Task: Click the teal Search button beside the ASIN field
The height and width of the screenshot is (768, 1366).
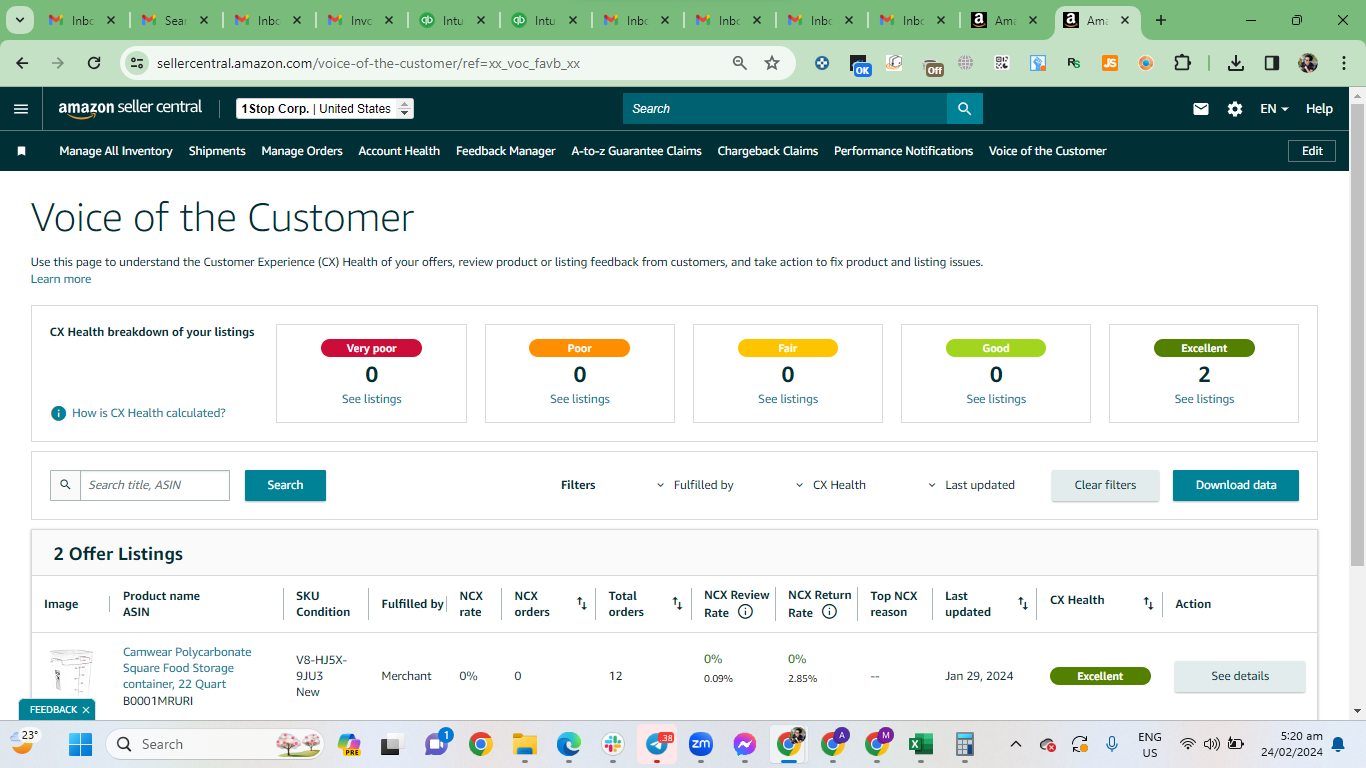Action: click(x=285, y=485)
